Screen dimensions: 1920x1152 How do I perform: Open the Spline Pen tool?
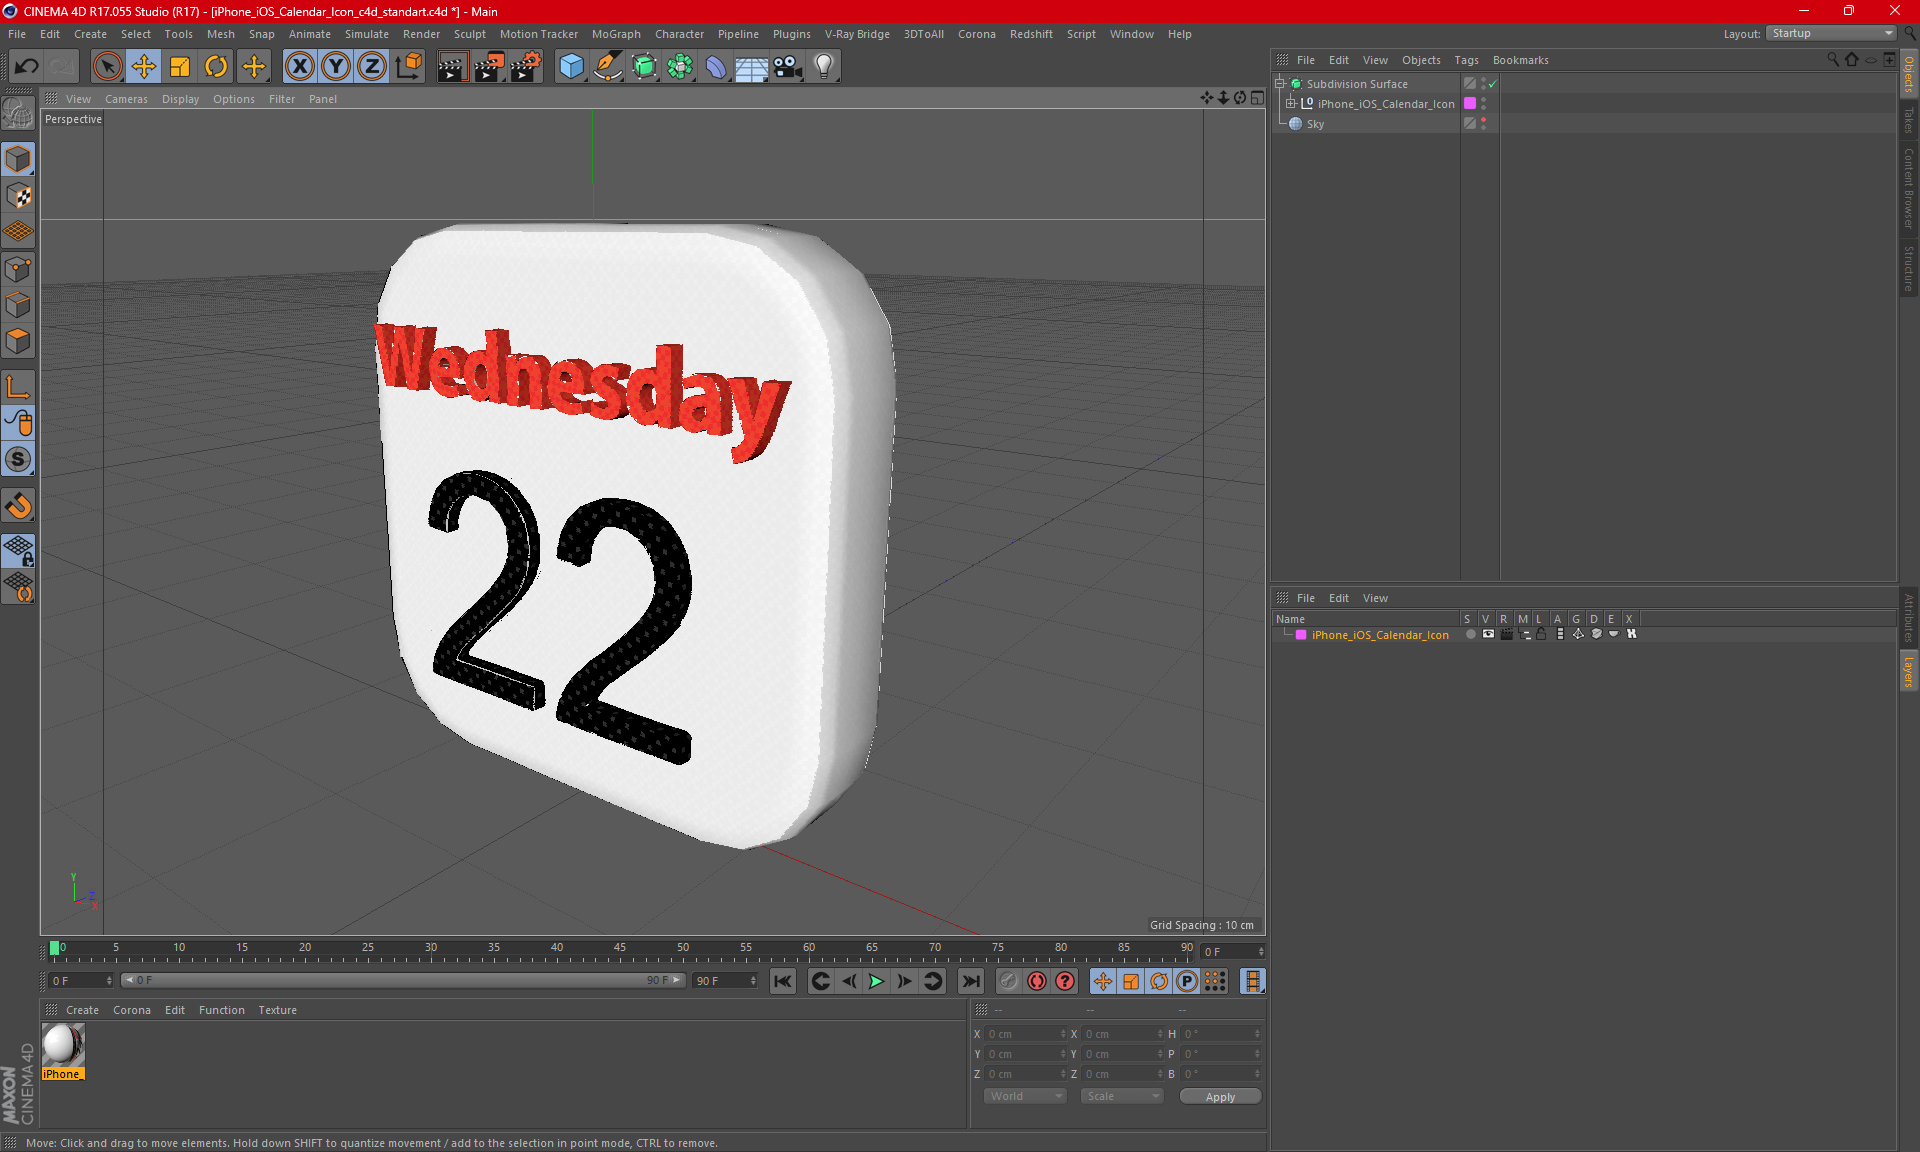click(x=607, y=67)
